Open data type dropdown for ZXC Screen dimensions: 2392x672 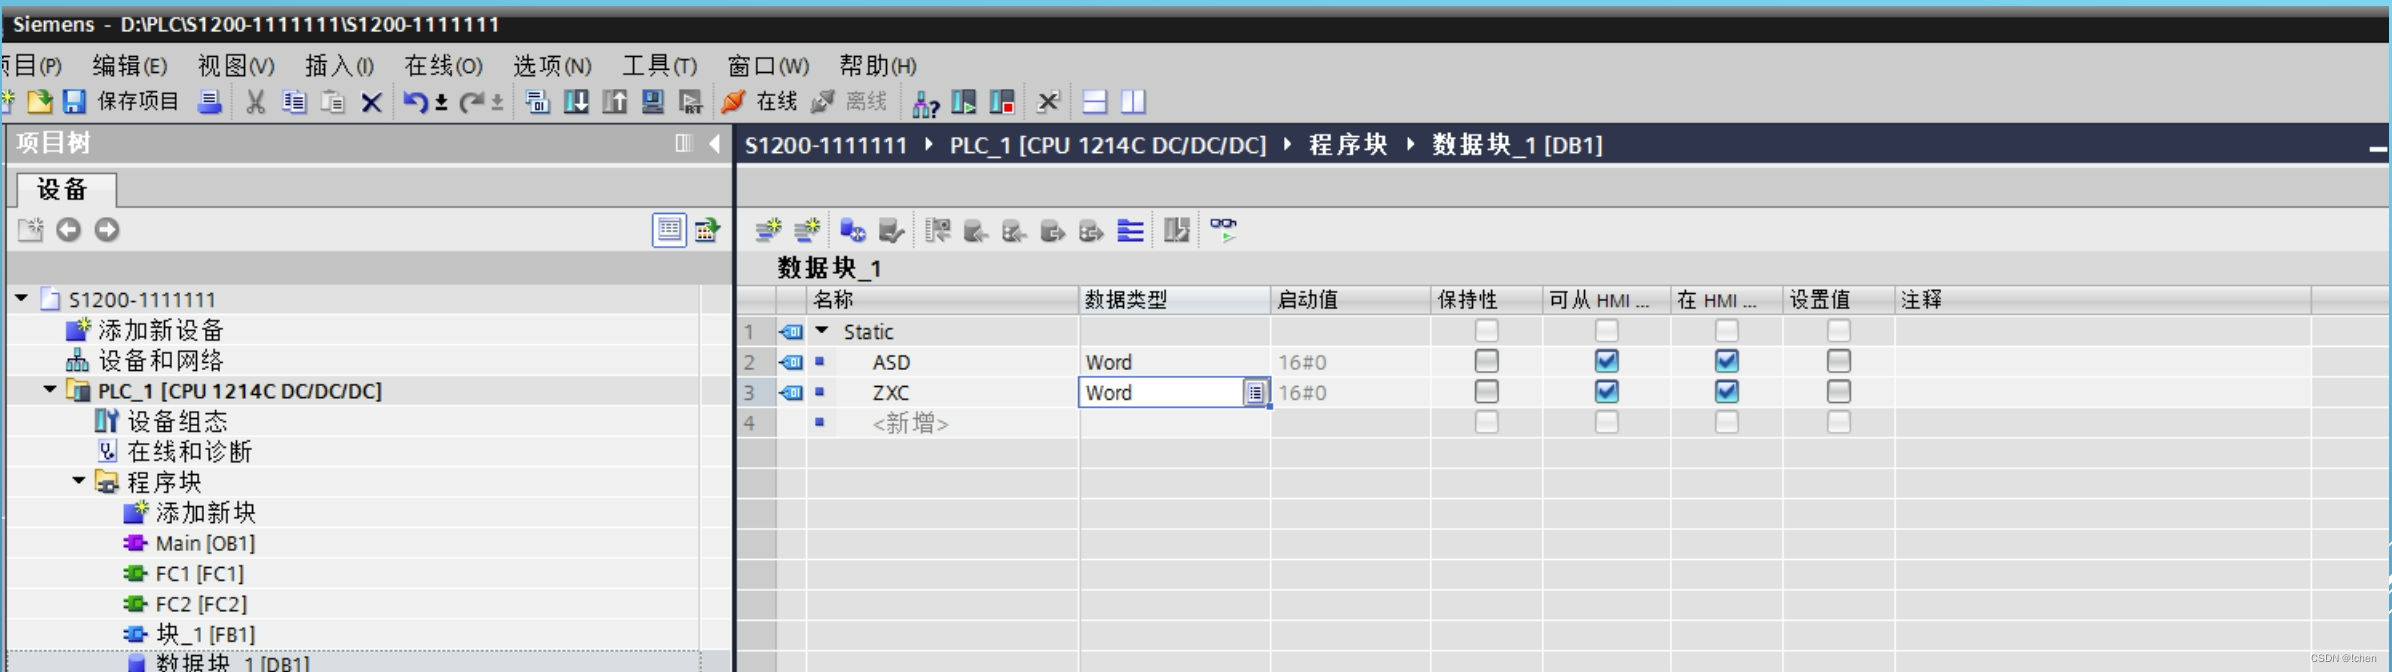click(x=1255, y=392)
